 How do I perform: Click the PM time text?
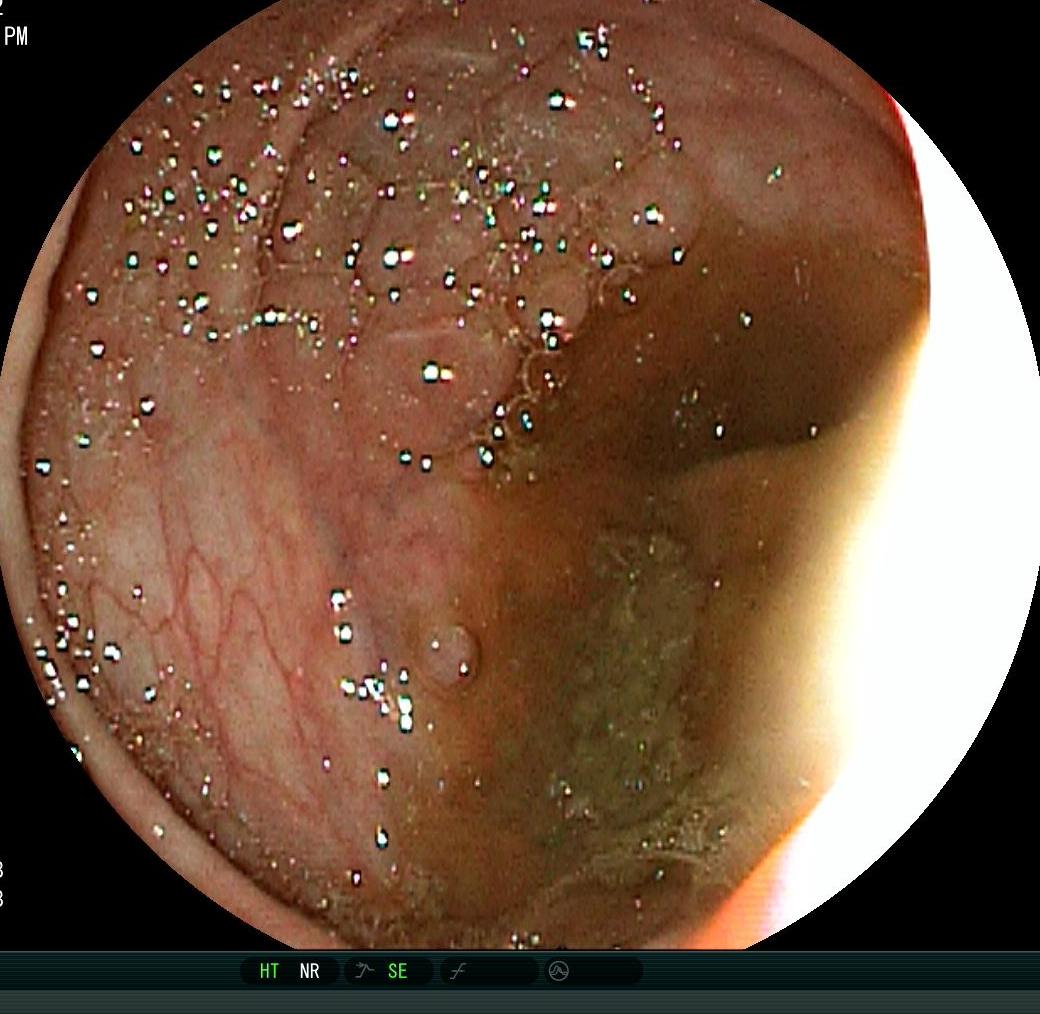(15, 36)
